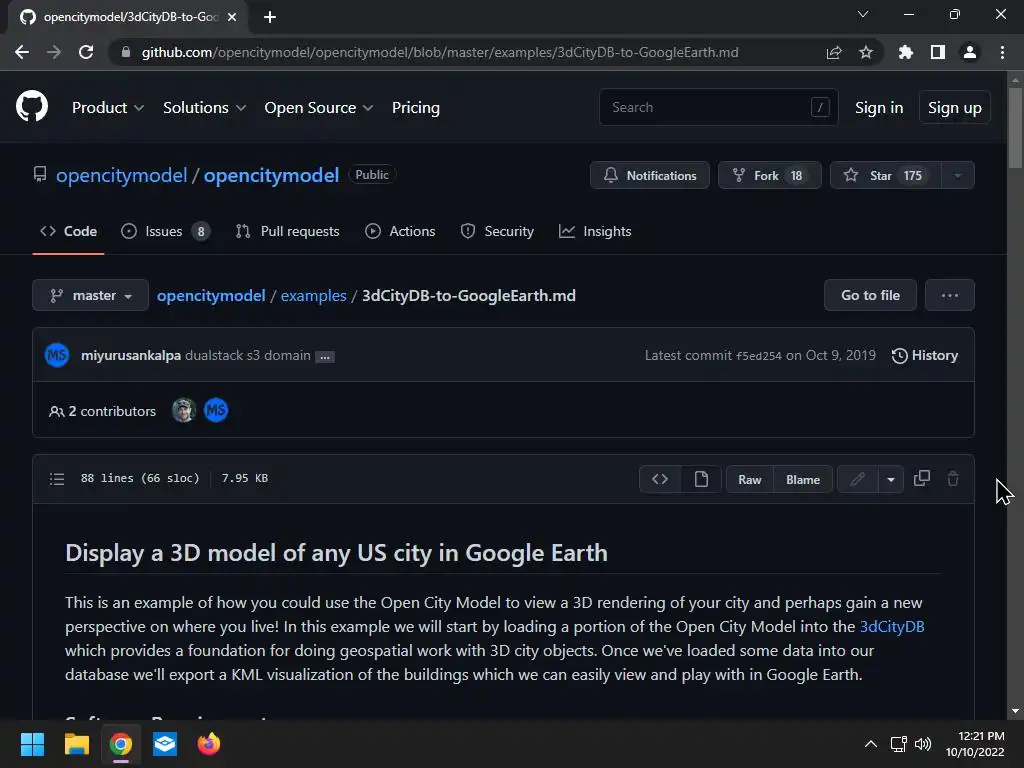
Task: Click the Go to file button
Action: tap(870, 295)
